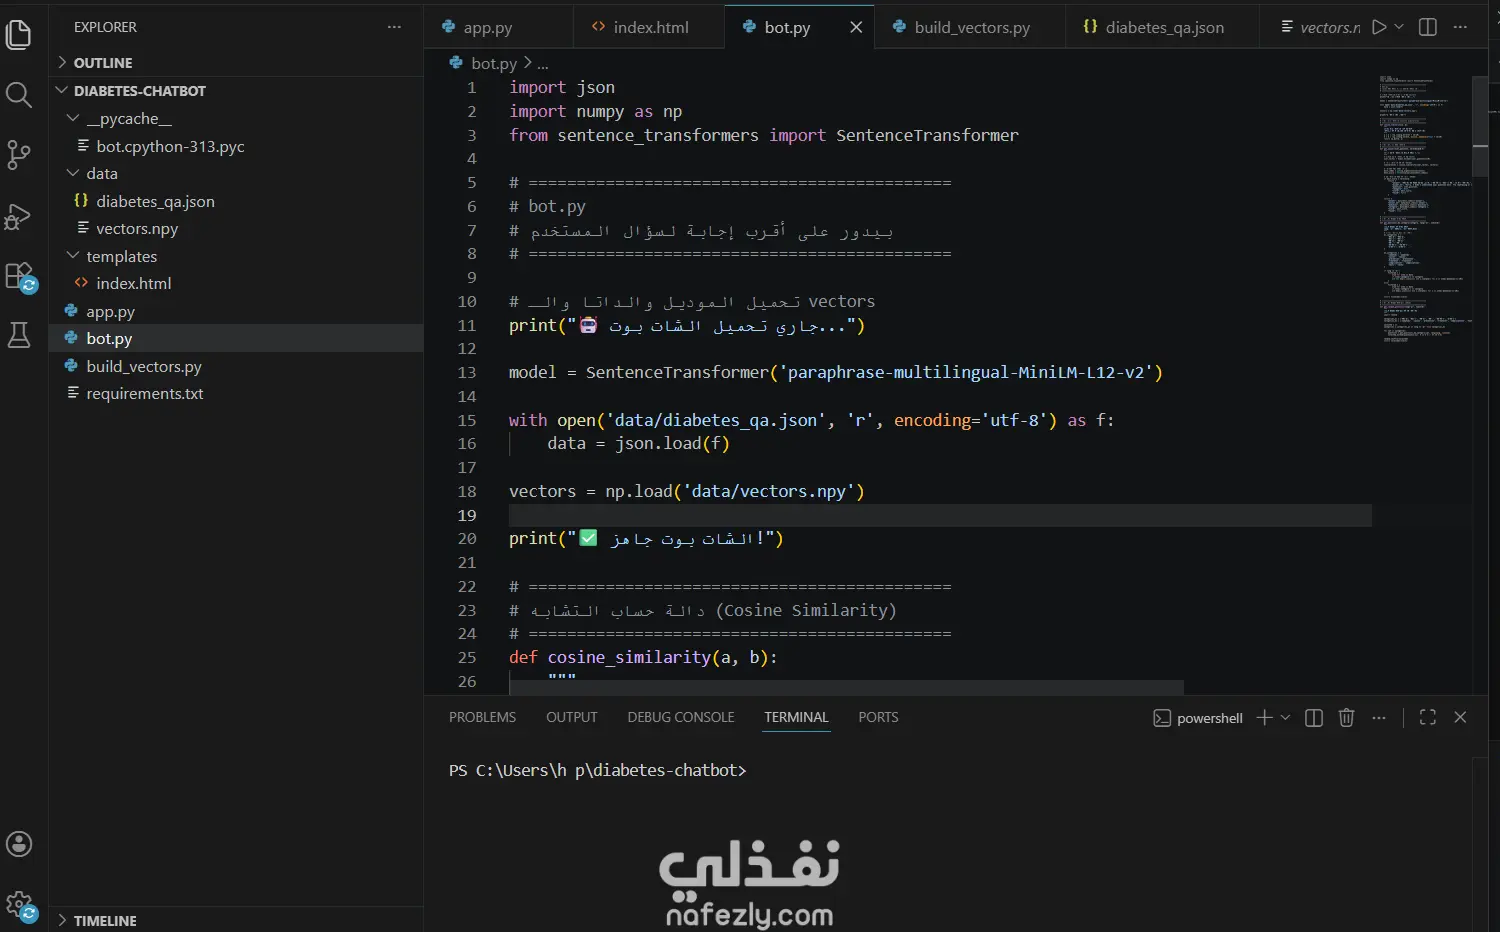Click line number 13 in the gutter
Screen dimensions: 1500x932
[x=467, y=372]
